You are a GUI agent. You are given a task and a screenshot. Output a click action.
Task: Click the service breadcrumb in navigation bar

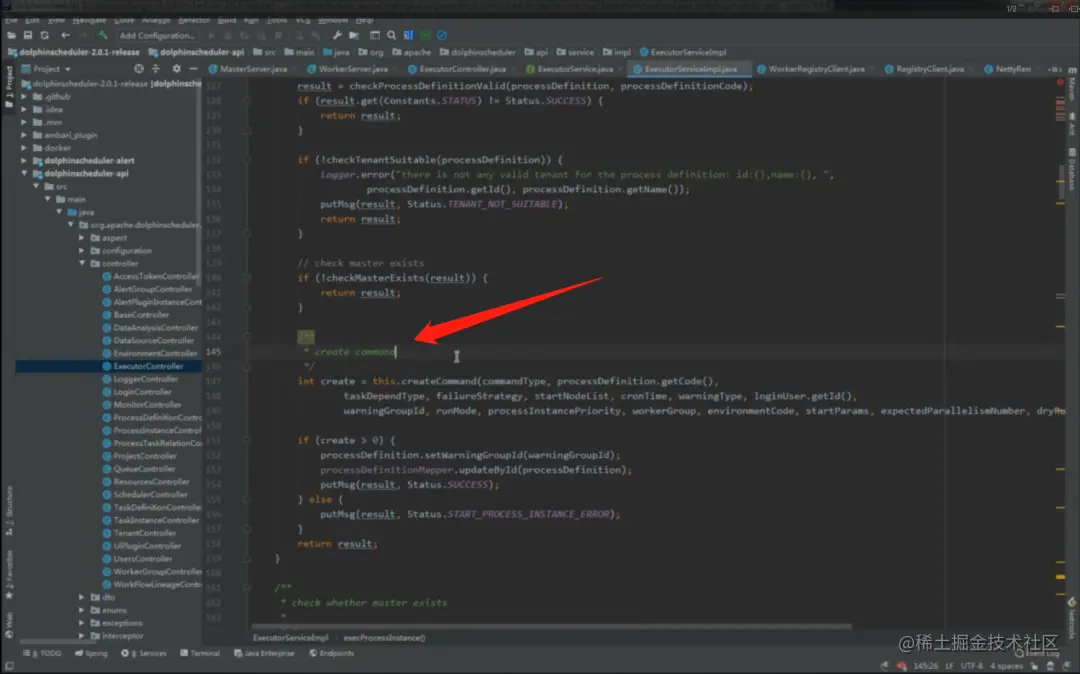coord(575,52)
